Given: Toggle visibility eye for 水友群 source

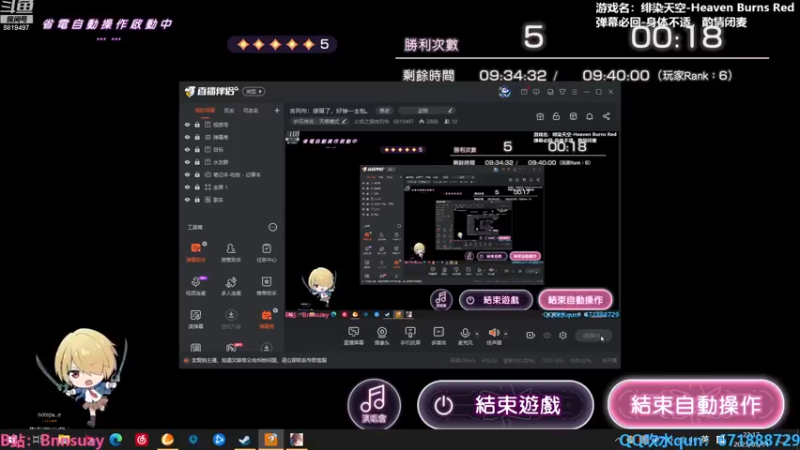Looking at the screenshot, I should click(187, 162).
